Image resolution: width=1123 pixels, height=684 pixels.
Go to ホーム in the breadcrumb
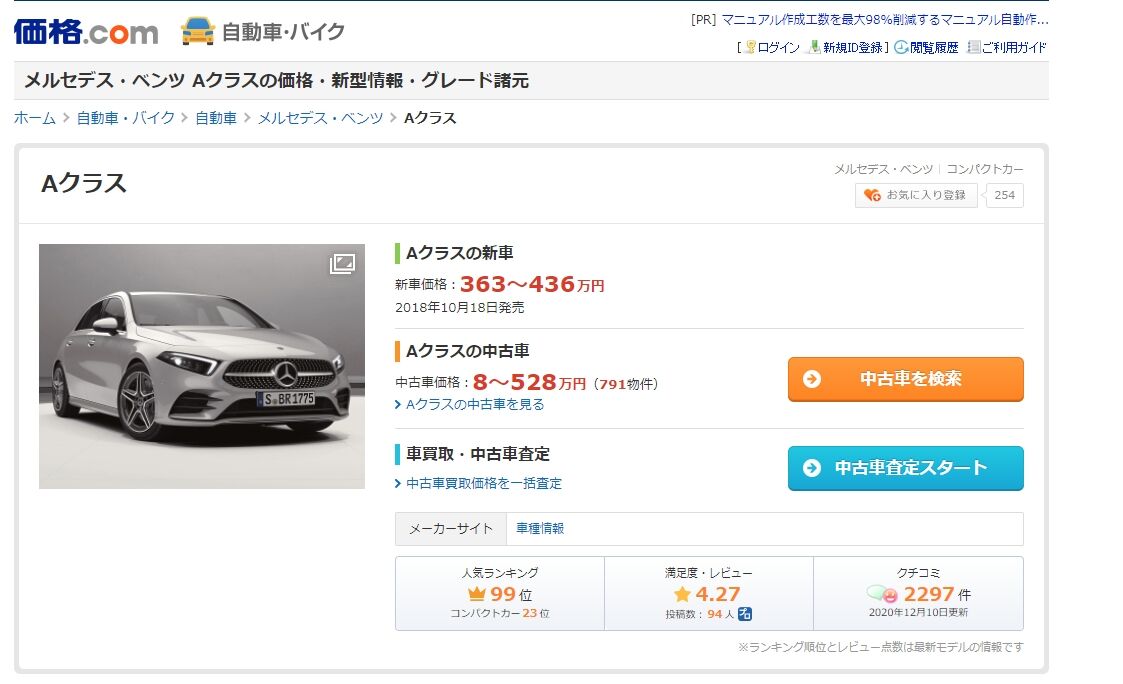coord(35,118)
